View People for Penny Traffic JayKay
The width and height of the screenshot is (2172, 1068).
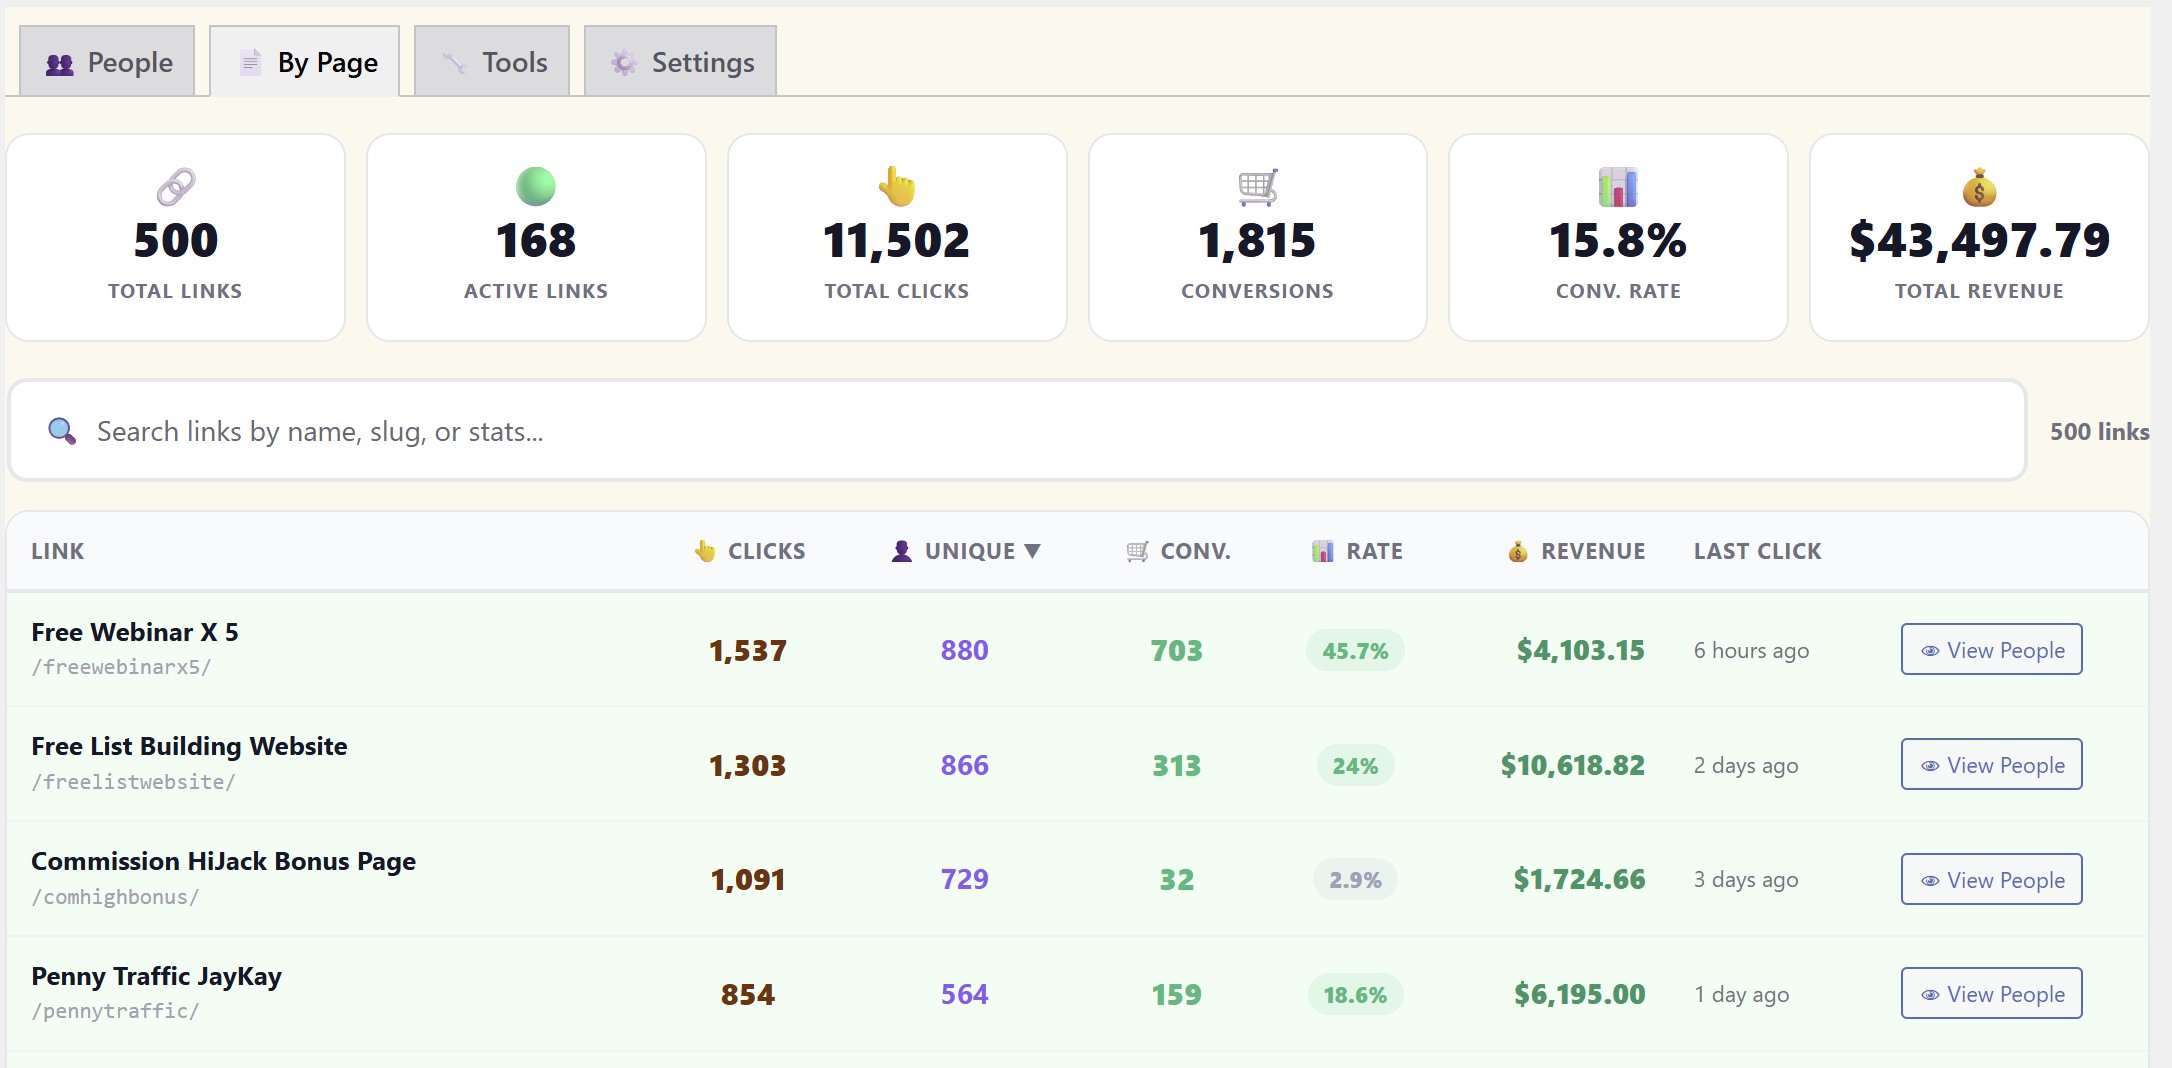click(x=1992, y=994)
